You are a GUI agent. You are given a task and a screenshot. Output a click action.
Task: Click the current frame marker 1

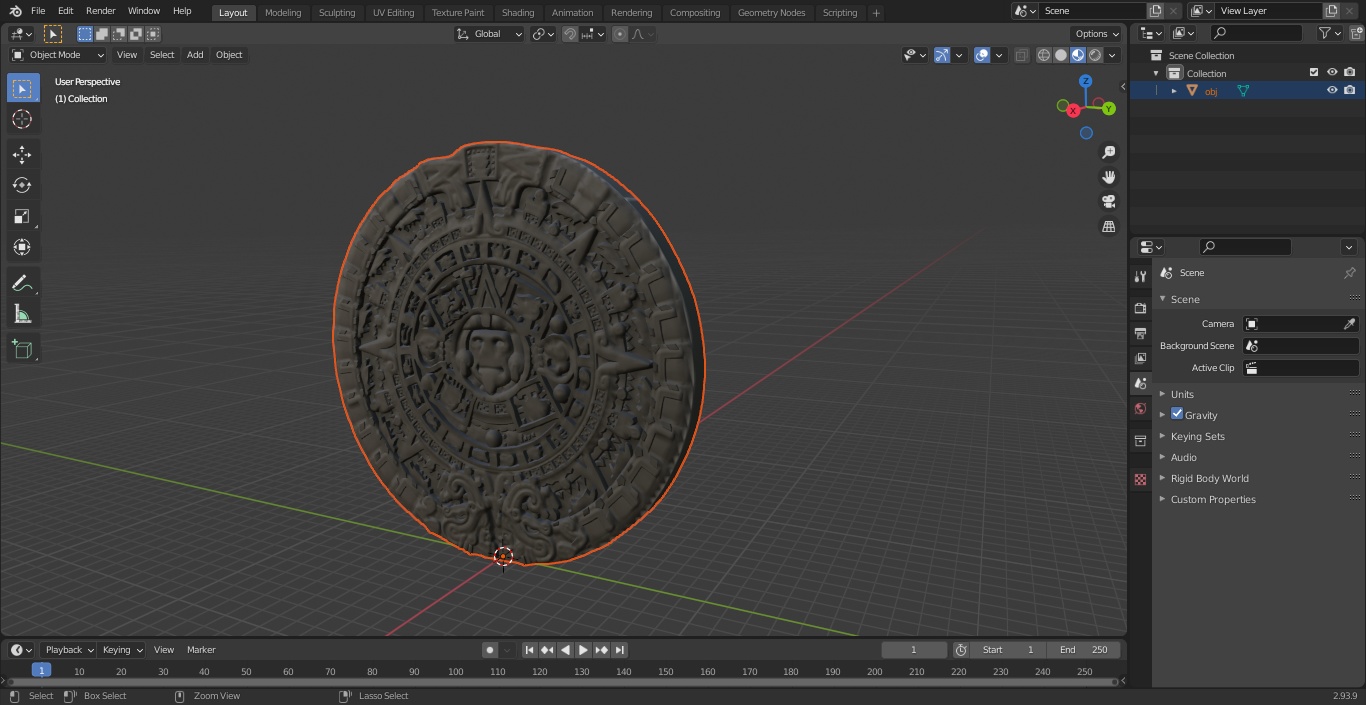coord(41,671)
